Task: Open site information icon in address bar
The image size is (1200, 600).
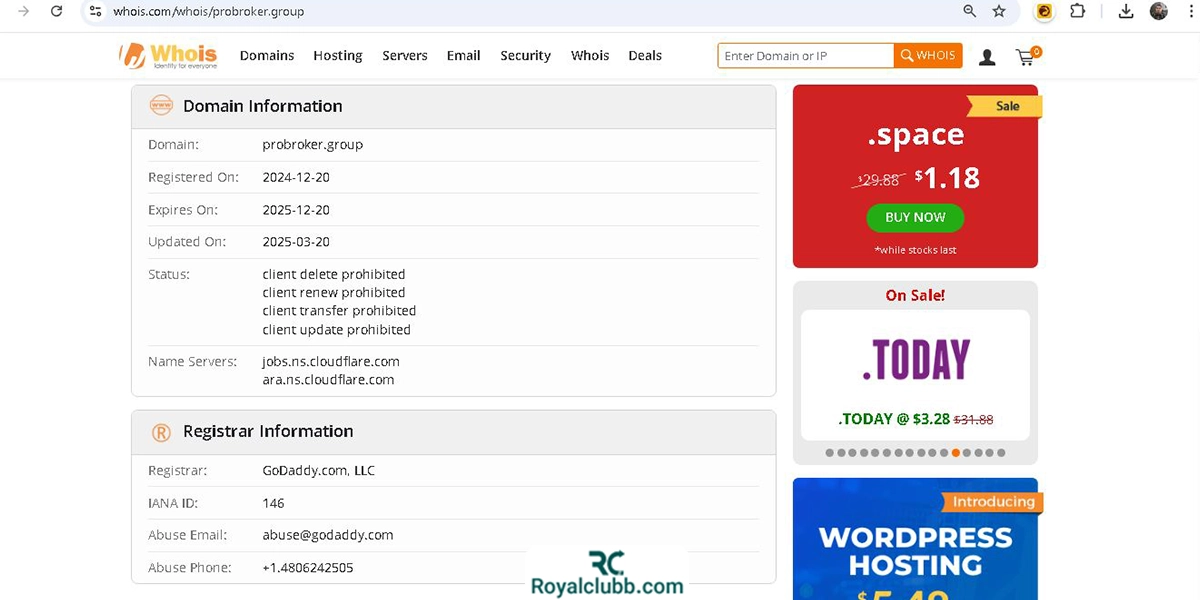Action: (x=95, y=11)
